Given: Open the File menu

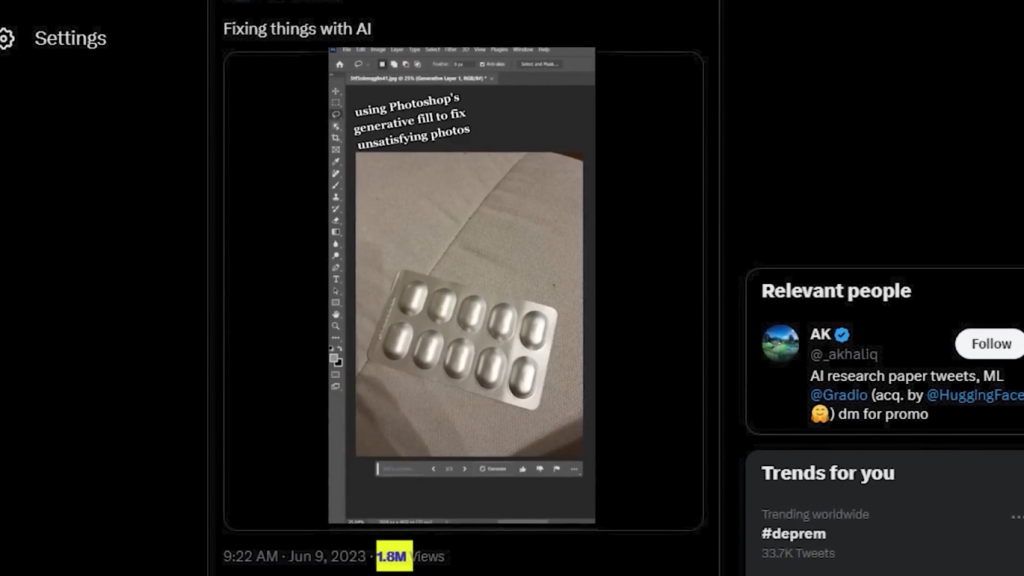Looking at the screenshot, I should tap(347, 50).
